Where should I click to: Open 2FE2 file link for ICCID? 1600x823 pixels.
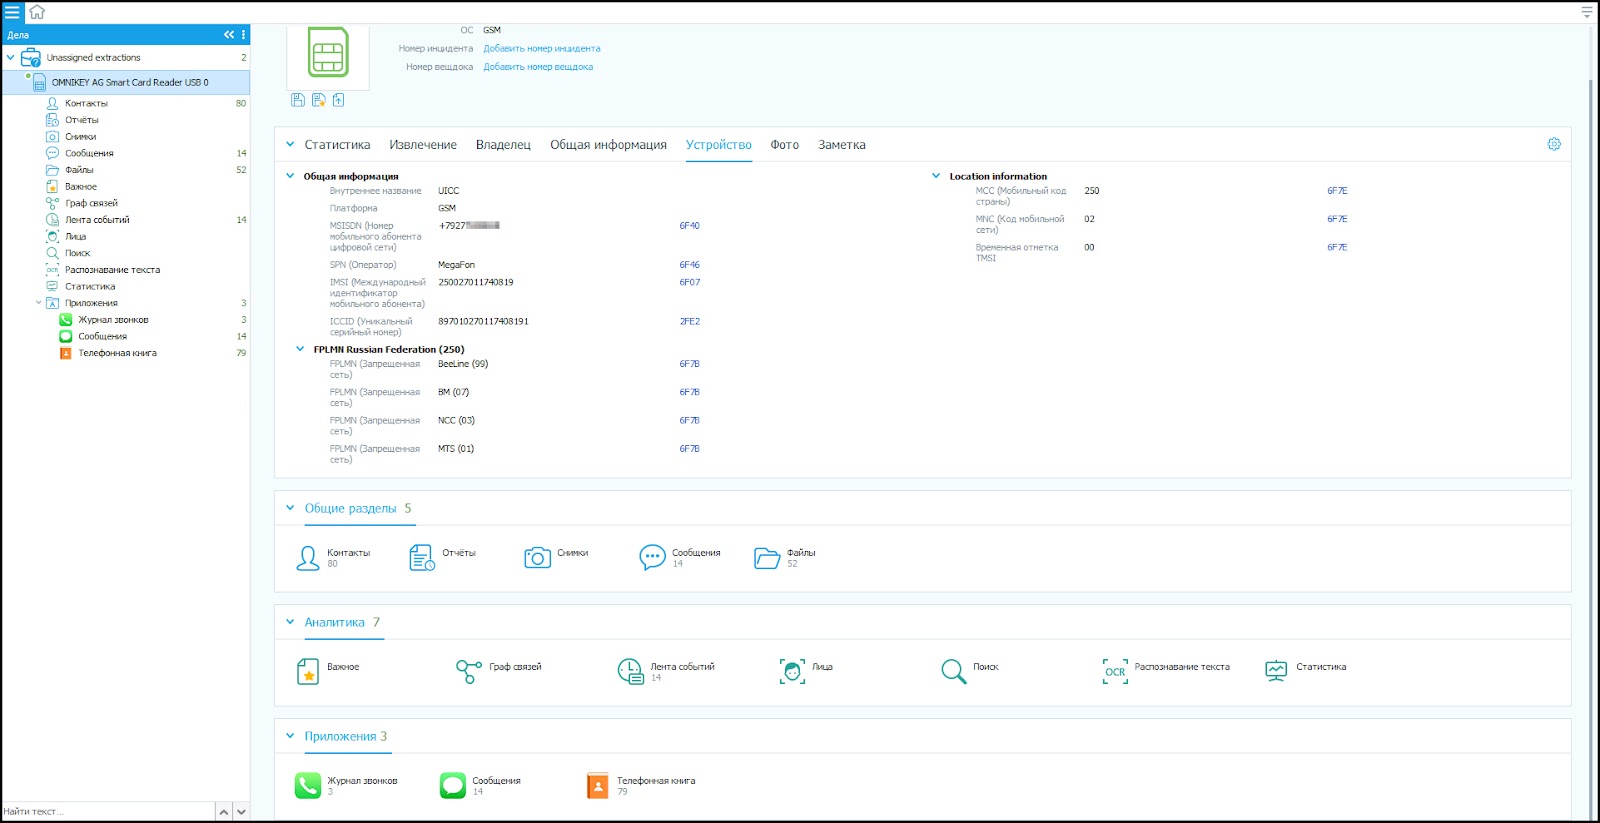coord(689,321)
